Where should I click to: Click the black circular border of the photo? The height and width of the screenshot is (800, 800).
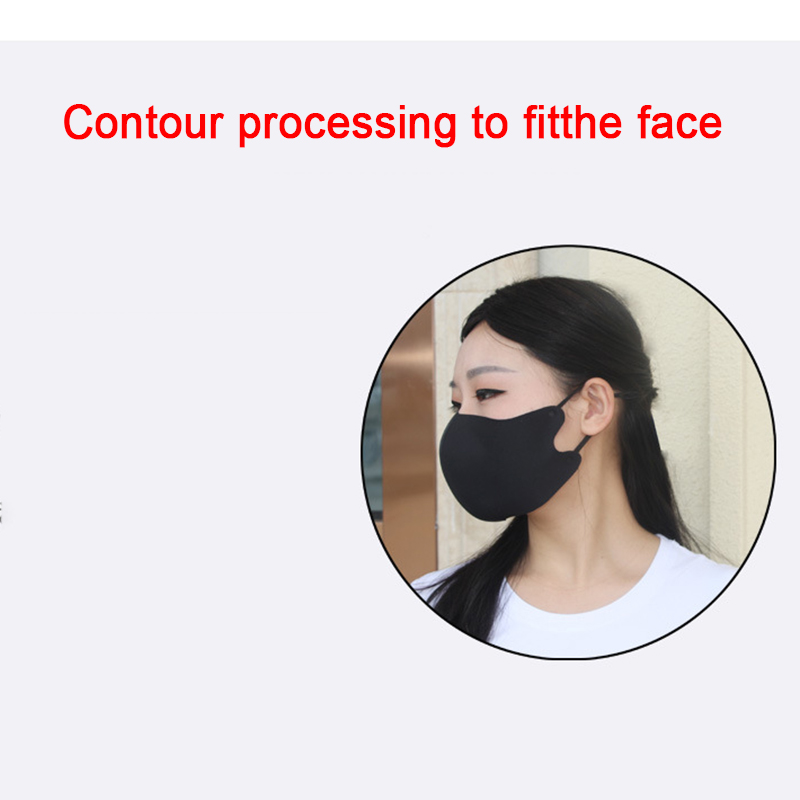click(568, 246)
